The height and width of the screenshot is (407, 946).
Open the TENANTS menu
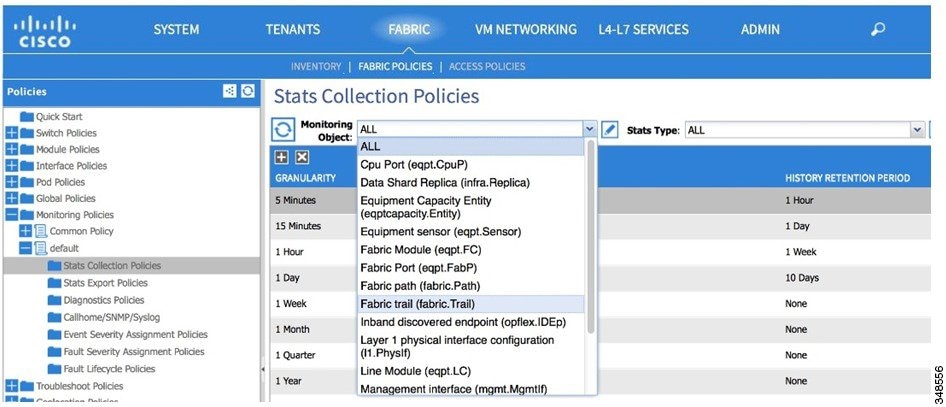(x=293, y=29)
